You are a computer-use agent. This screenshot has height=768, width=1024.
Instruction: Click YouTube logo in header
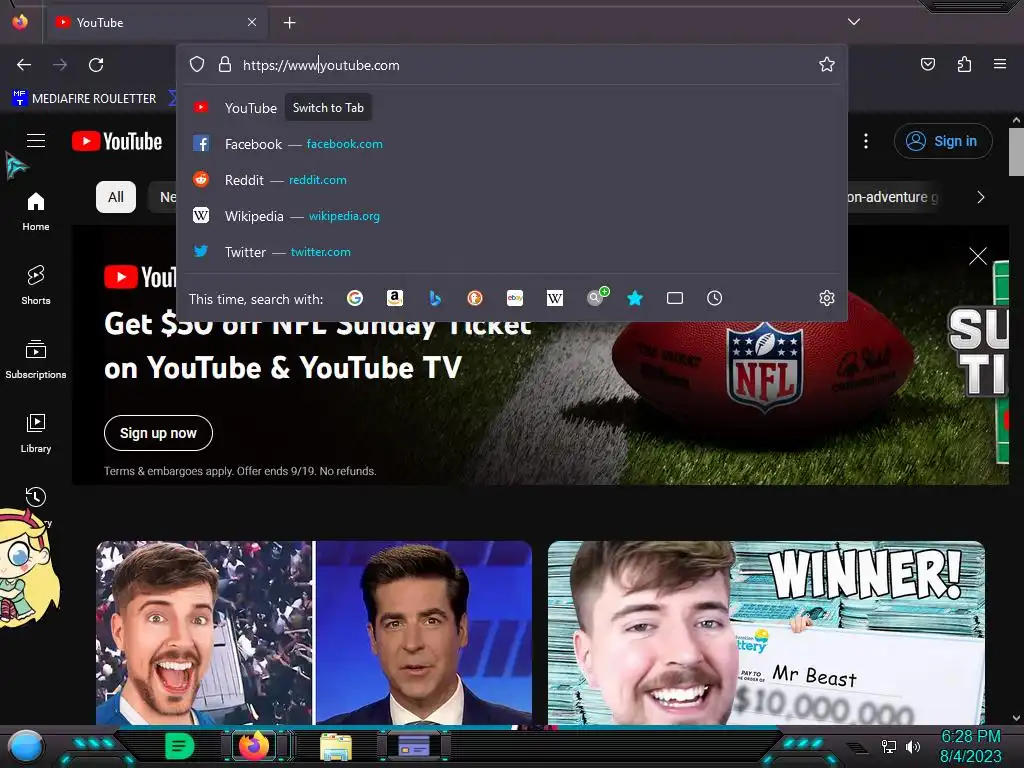click(117, 141)
